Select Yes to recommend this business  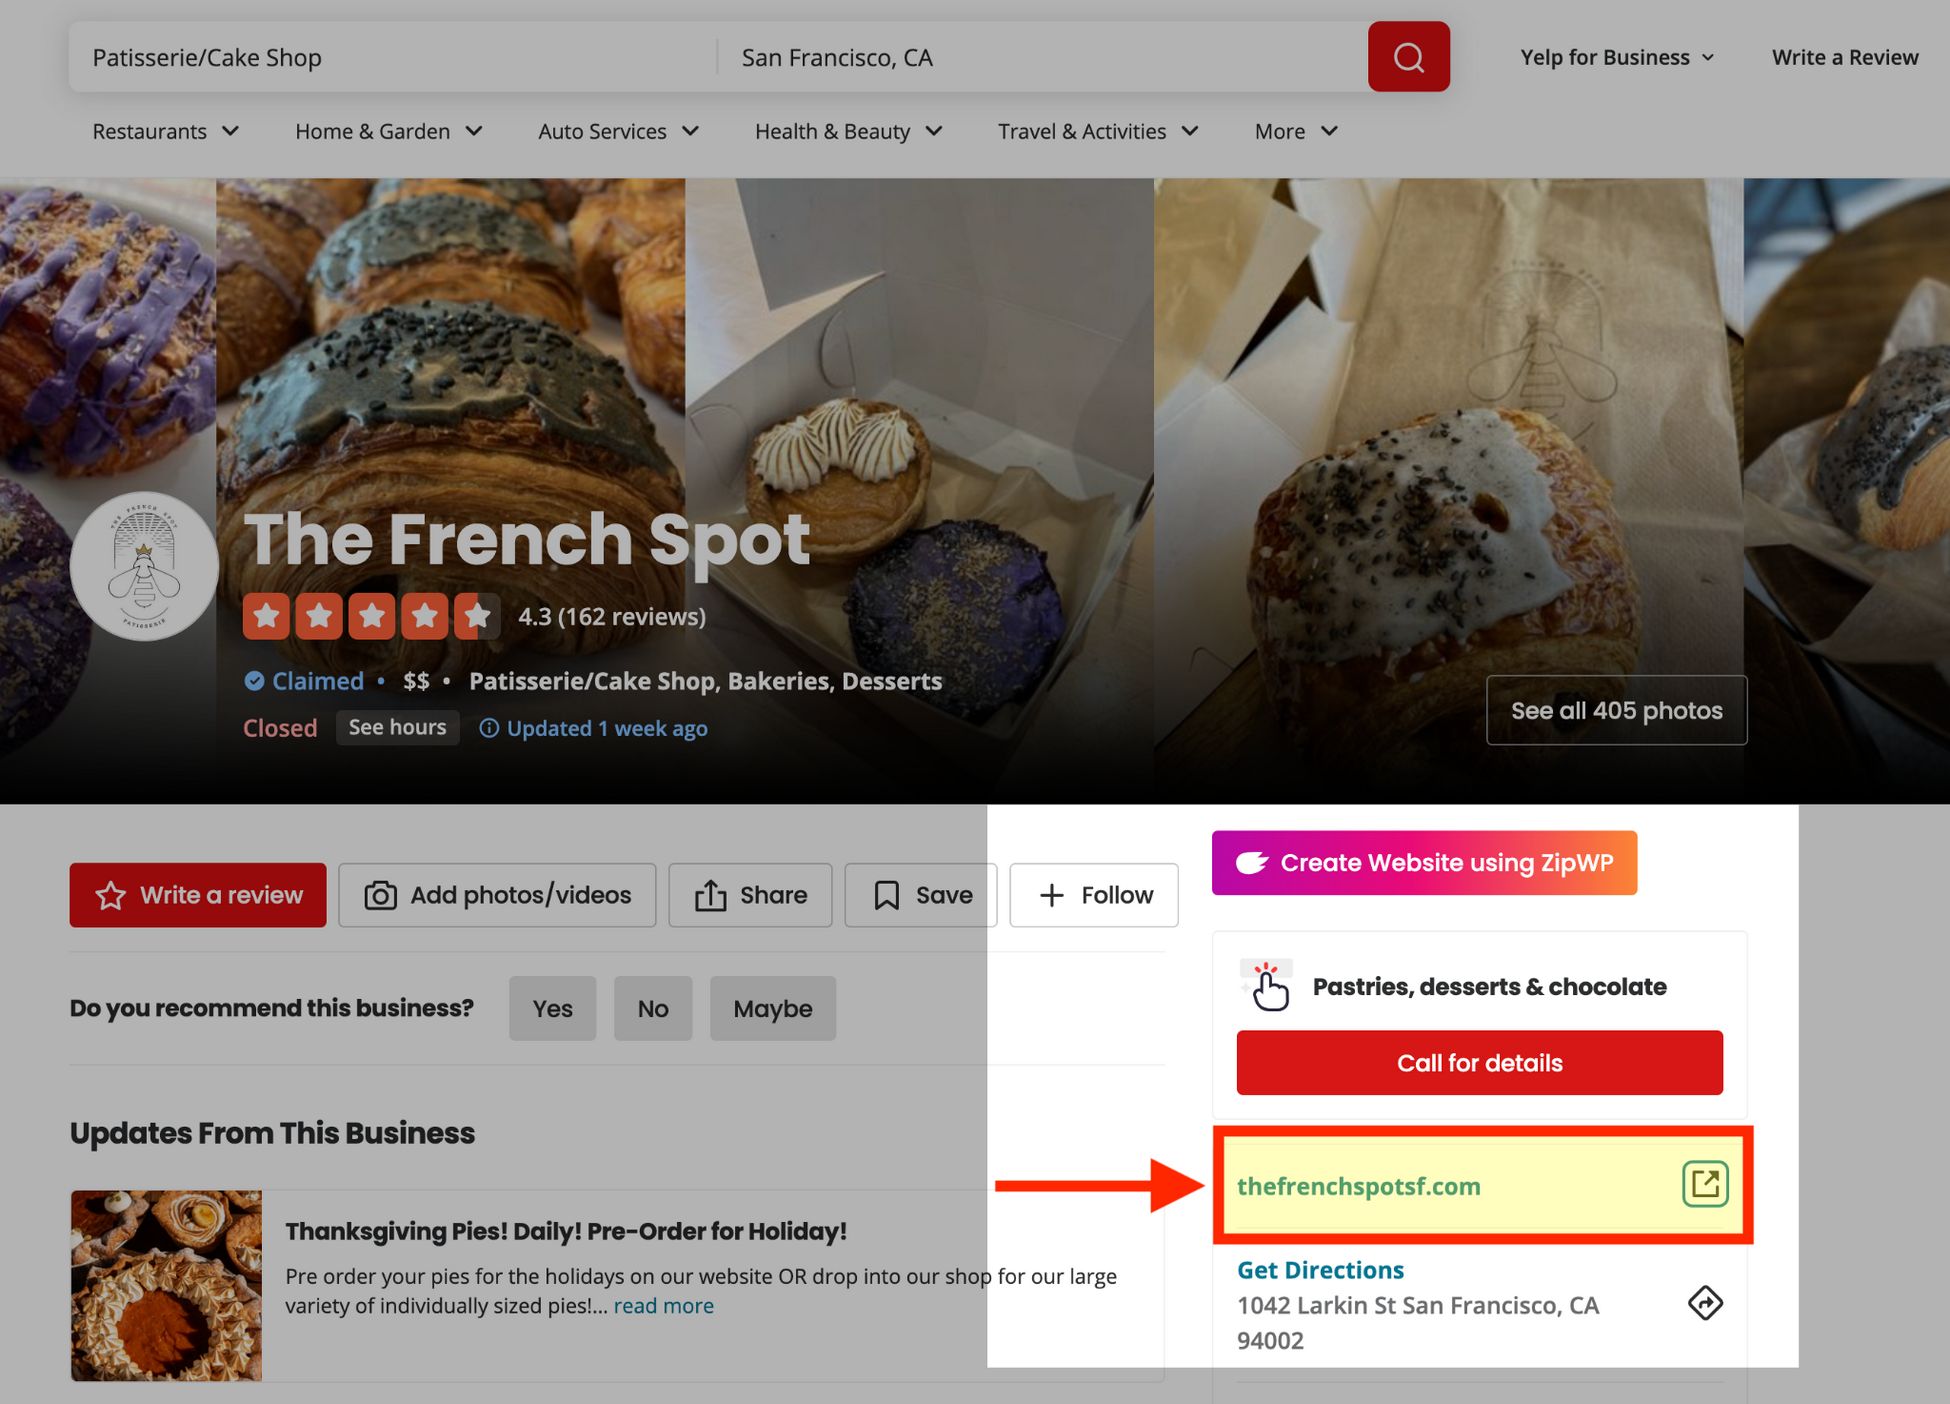point(552,1008)
